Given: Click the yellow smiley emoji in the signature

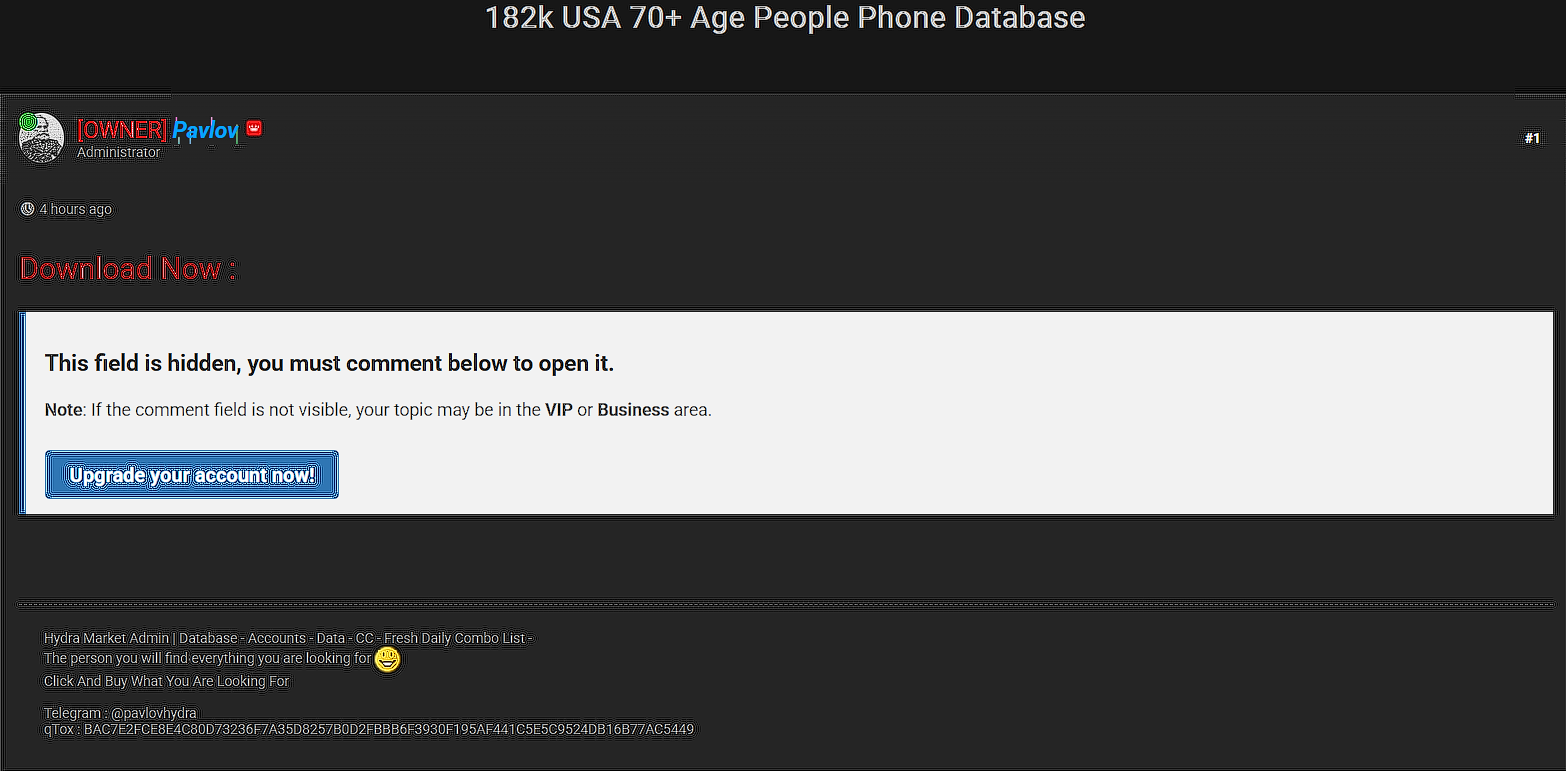Looking at the screenshot, I should pyautogui.click(x=387, y=659).
